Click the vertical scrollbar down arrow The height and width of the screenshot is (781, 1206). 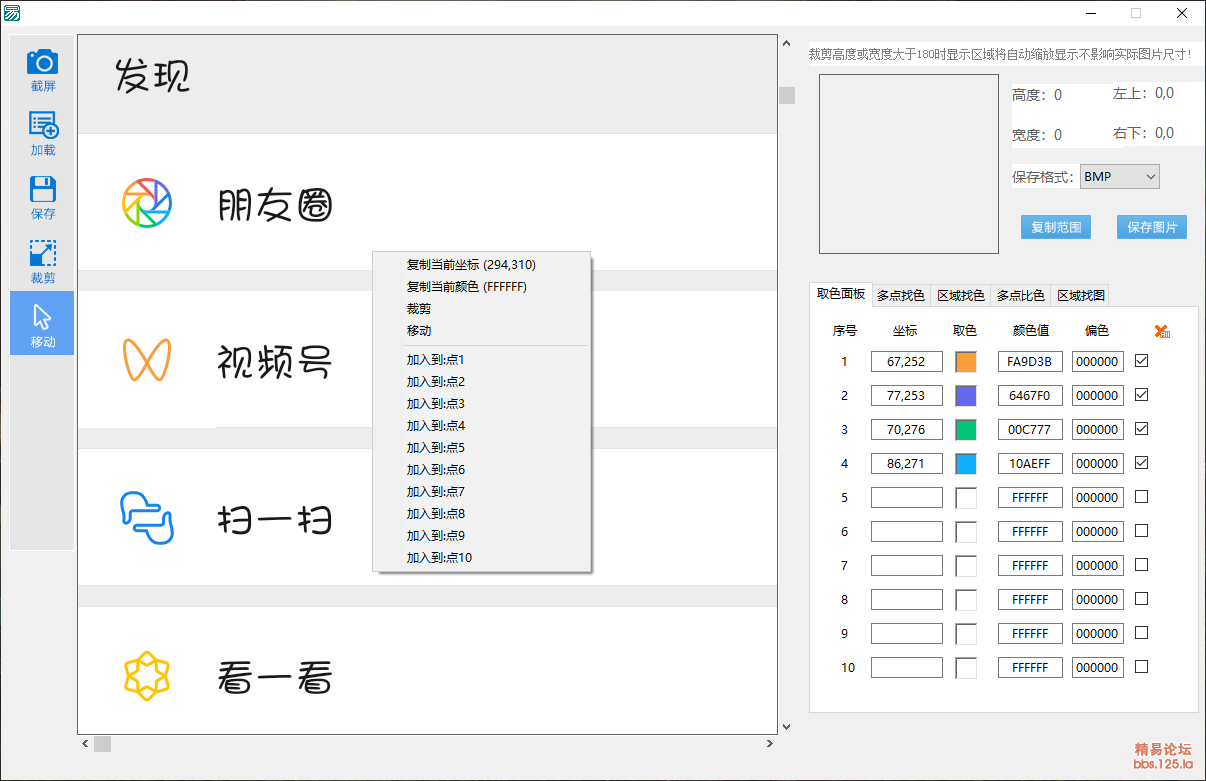pyautogui.click(x=786, y=727)
